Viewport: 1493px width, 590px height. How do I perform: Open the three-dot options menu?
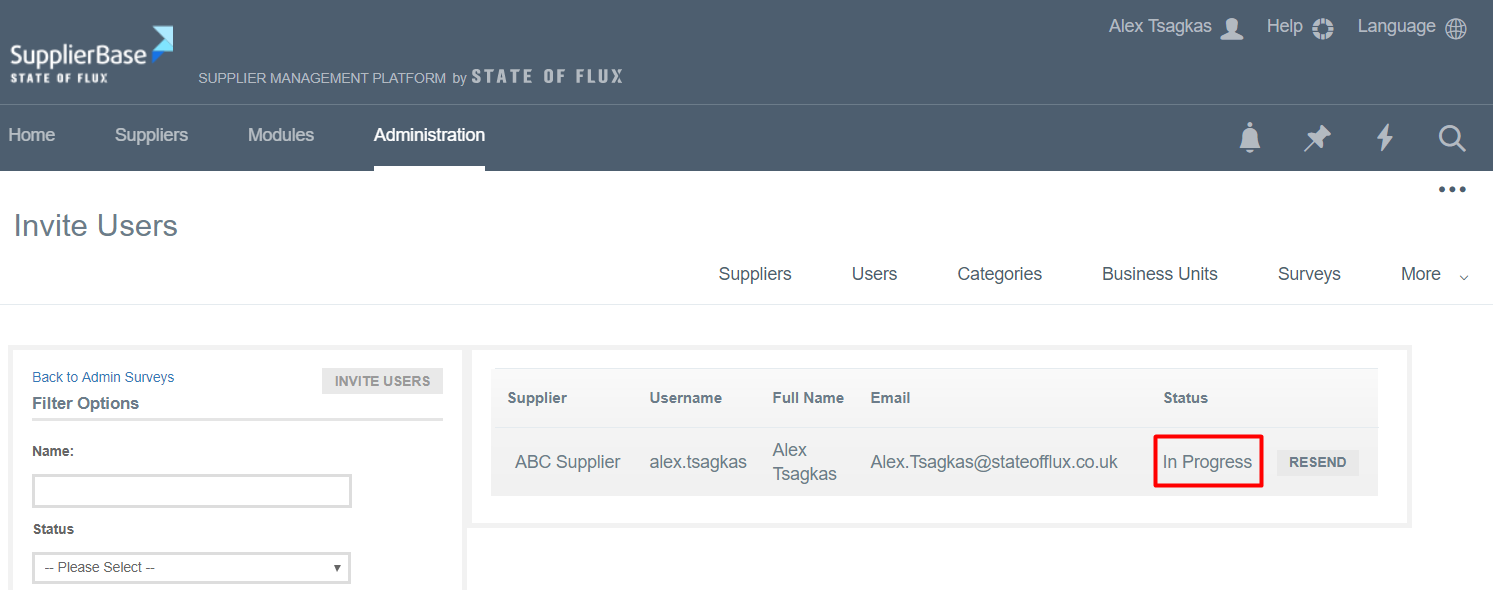point(1452,190)
